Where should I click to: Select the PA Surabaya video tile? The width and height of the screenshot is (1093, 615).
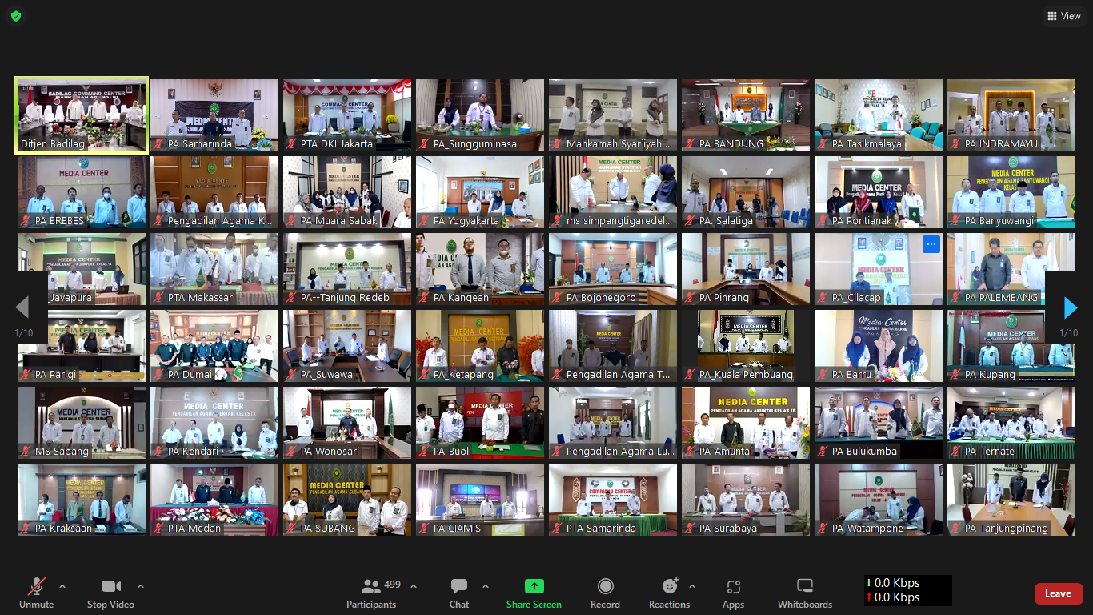(x=746, y=499)
